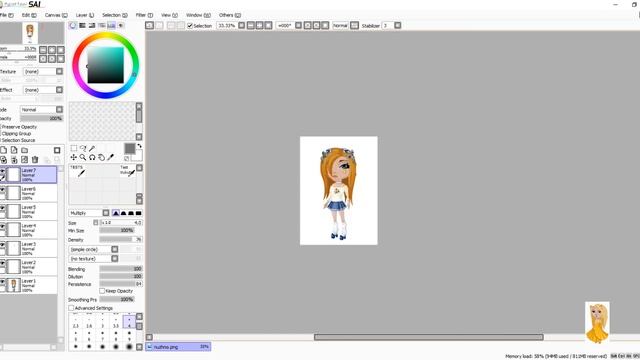640x360 pixels.
Task: Open the Effect (none) dropdown
Action: tap(43, 90)
